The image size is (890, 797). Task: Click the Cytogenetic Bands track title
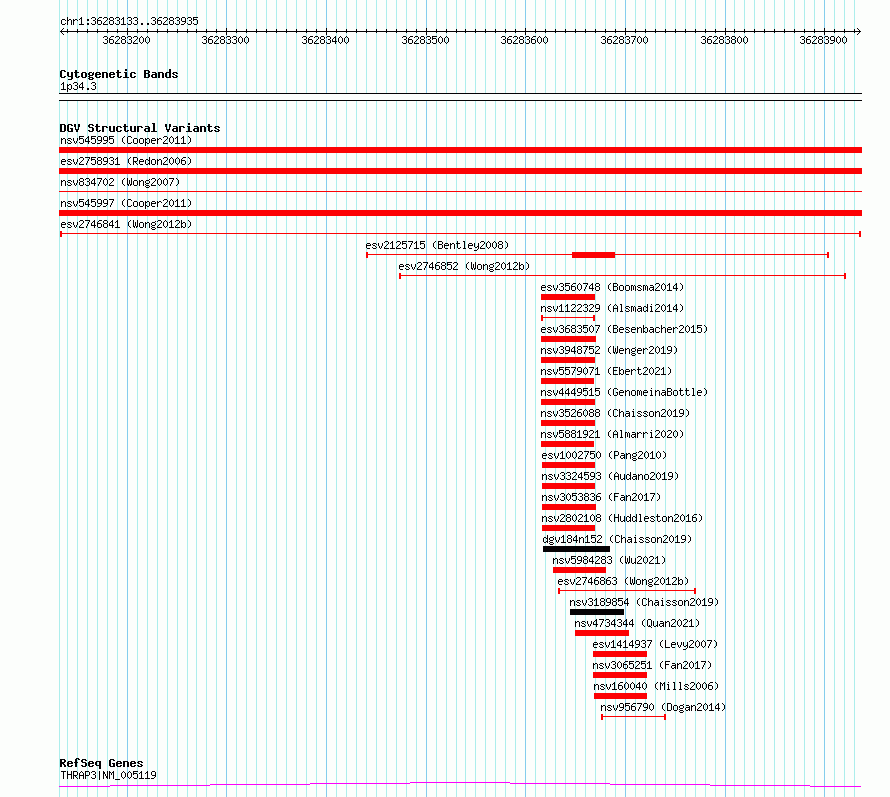119,74
